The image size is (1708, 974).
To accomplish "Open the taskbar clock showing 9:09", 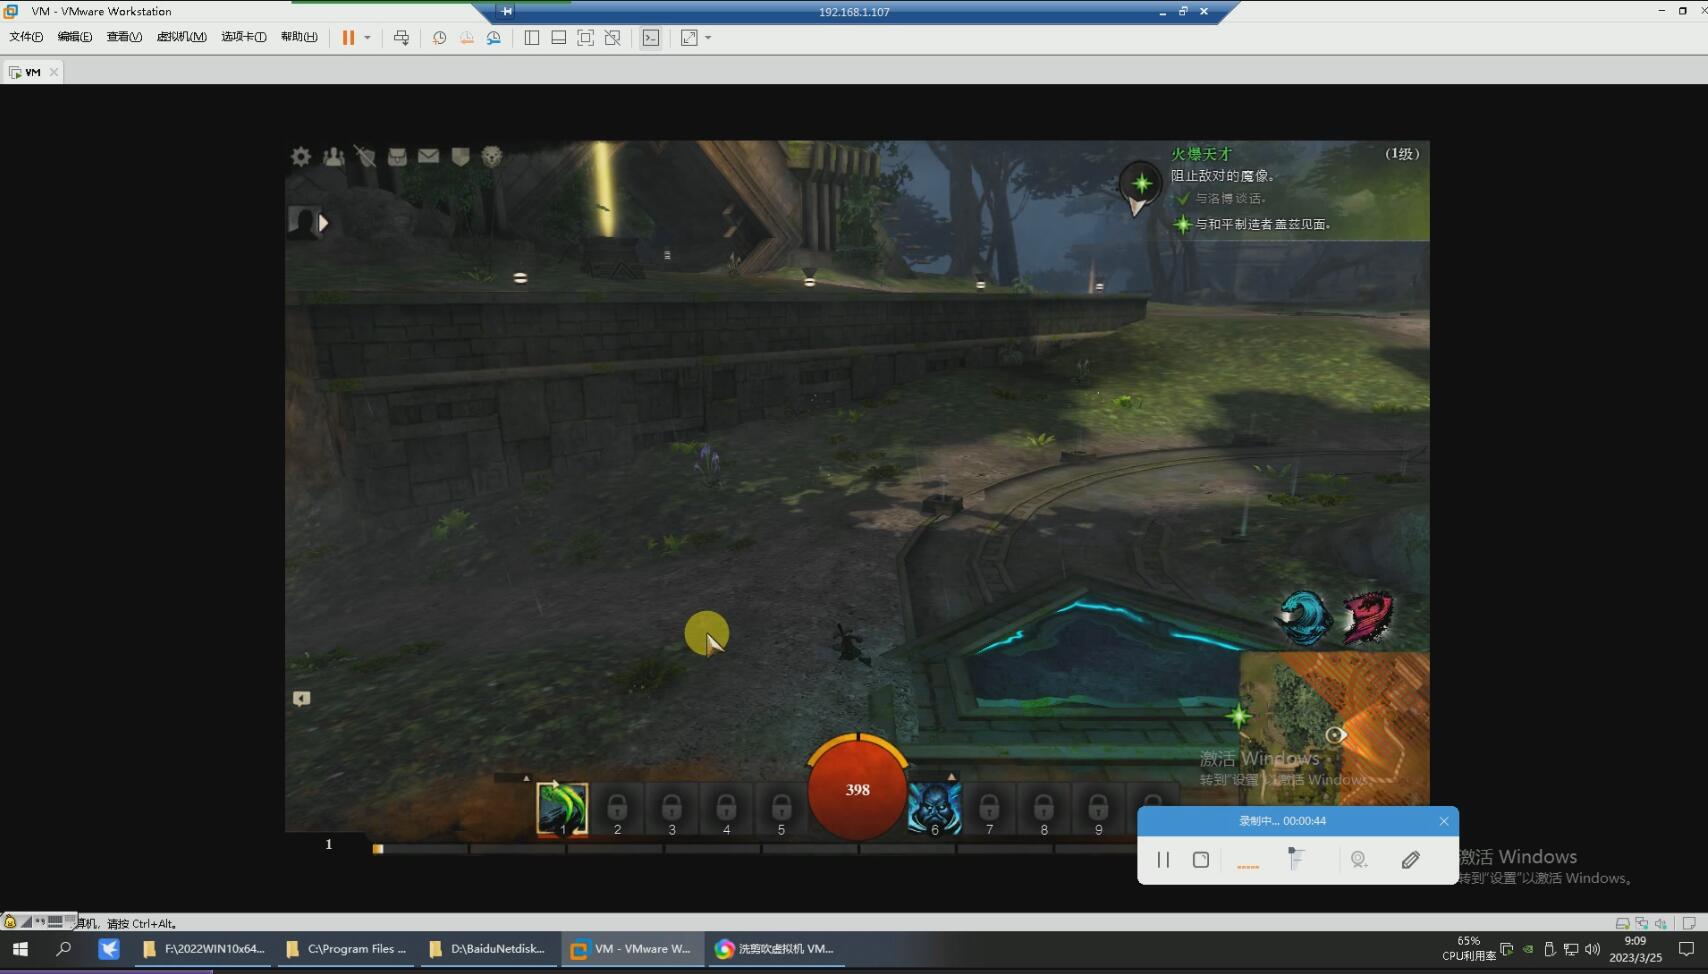I will 1635,949.
